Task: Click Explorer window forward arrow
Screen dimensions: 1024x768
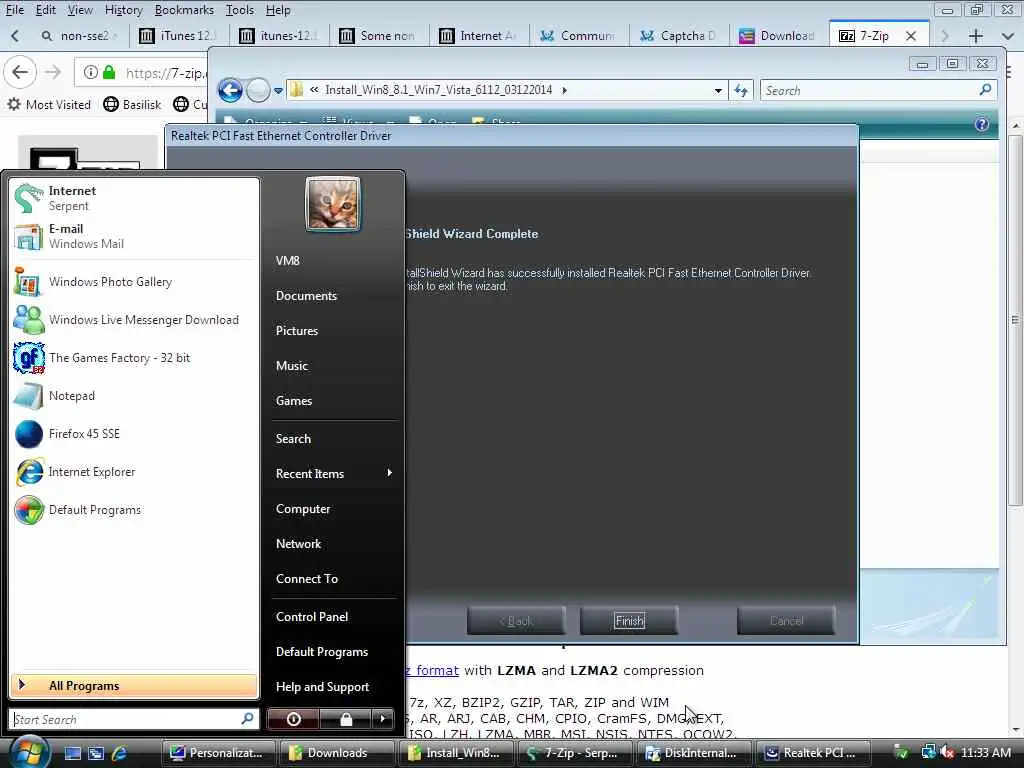Action: point(258,90)
